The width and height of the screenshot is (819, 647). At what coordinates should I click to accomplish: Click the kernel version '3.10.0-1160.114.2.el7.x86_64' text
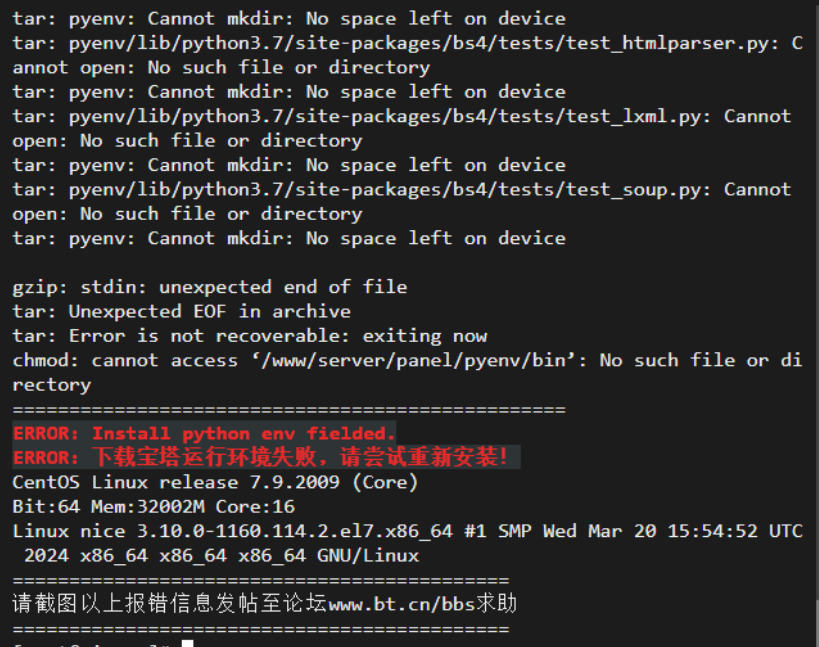coord(295,531)
